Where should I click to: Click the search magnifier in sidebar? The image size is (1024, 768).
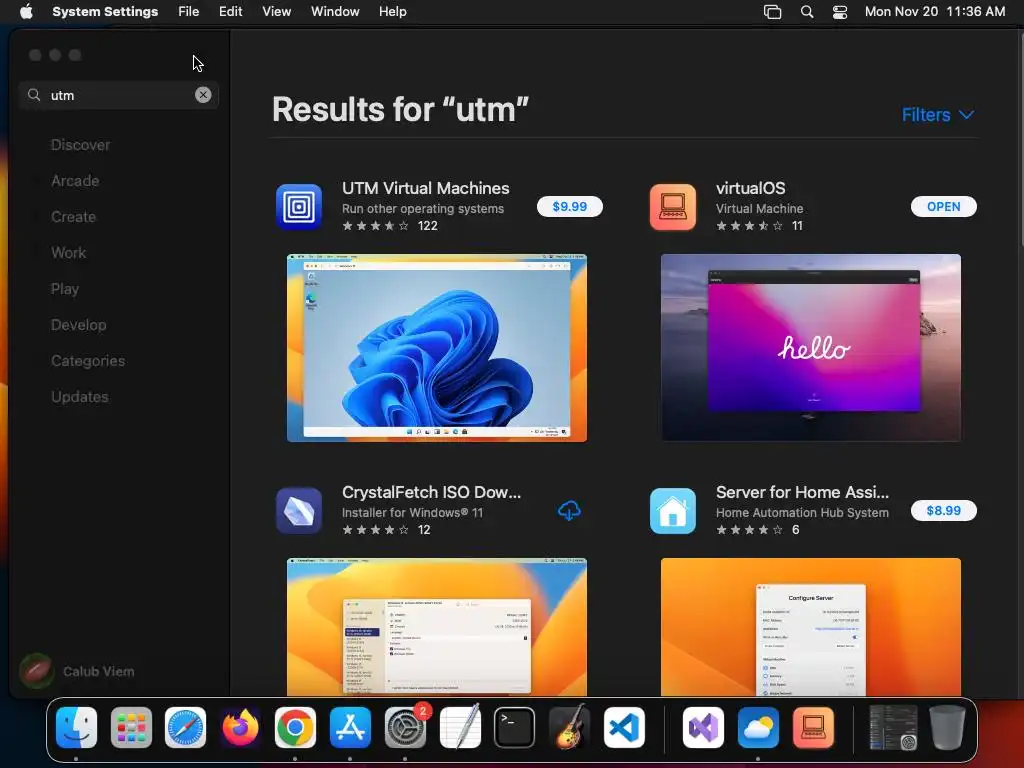(x=34, y=95)
